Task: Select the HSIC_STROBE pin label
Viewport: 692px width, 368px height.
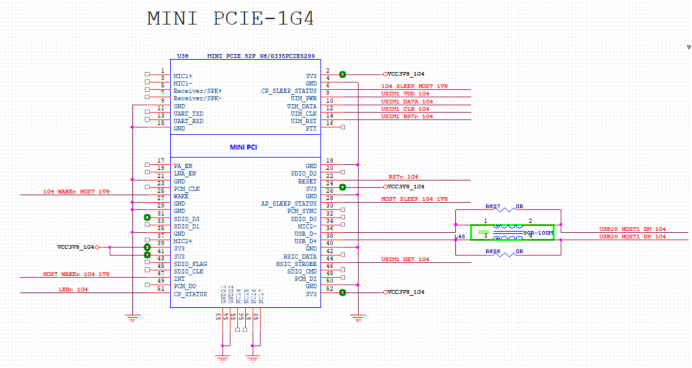Action: [296, 264]
